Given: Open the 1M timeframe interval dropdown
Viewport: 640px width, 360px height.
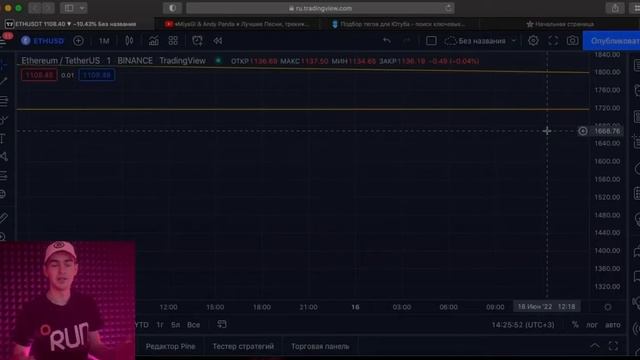Looking at the screenshot, I should click(x=104, y=41).
